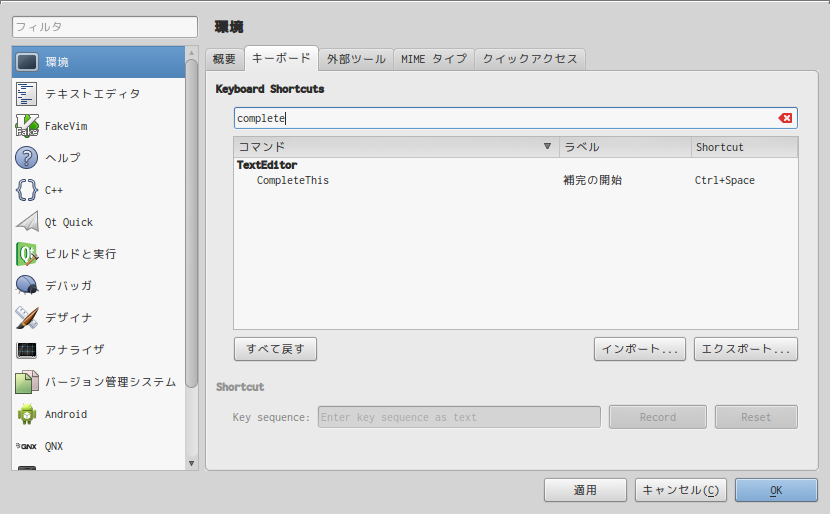Click the インポート... button

click(x=640, y=349)
